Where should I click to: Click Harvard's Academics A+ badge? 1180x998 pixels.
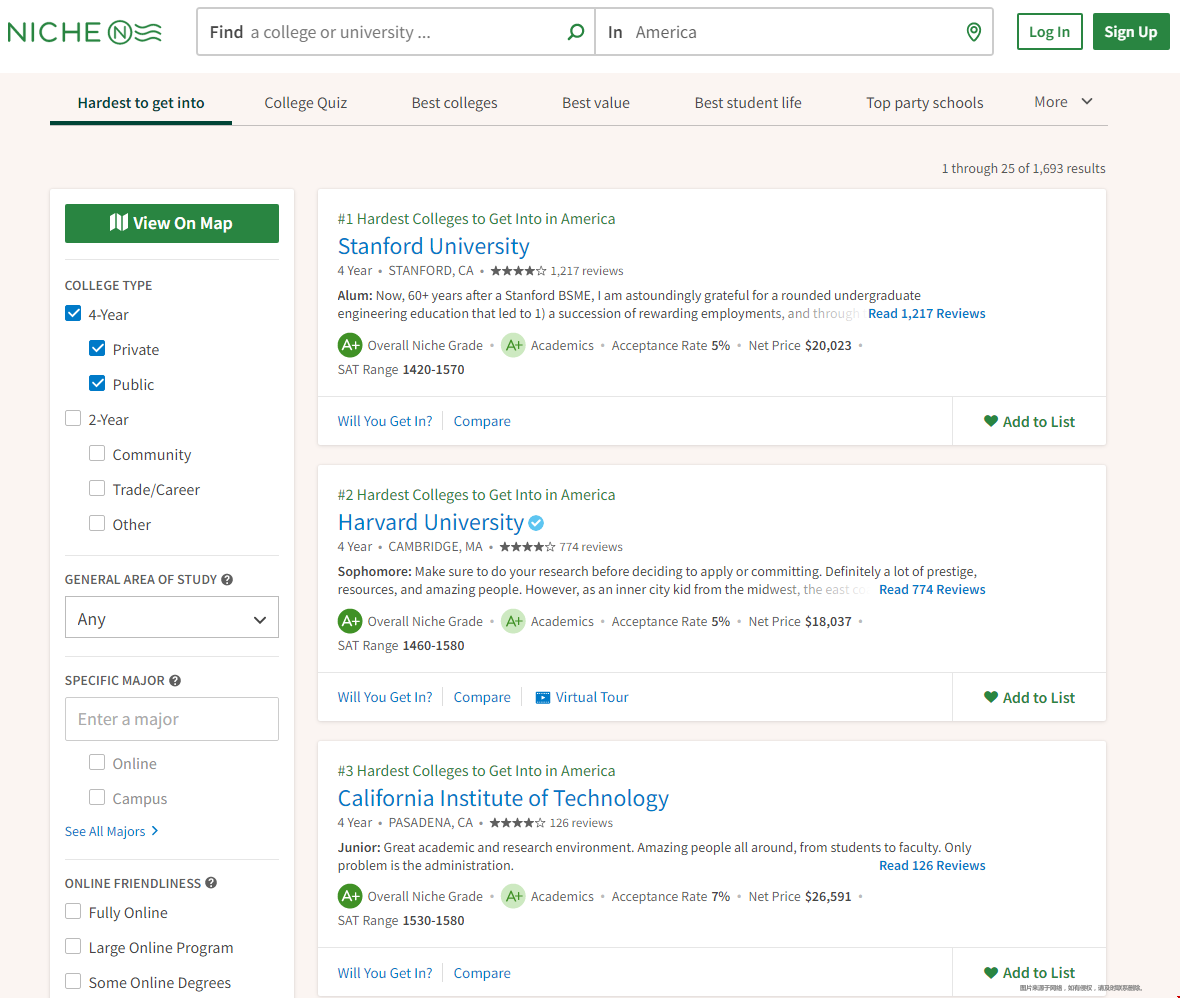click(x=513, y=621)
